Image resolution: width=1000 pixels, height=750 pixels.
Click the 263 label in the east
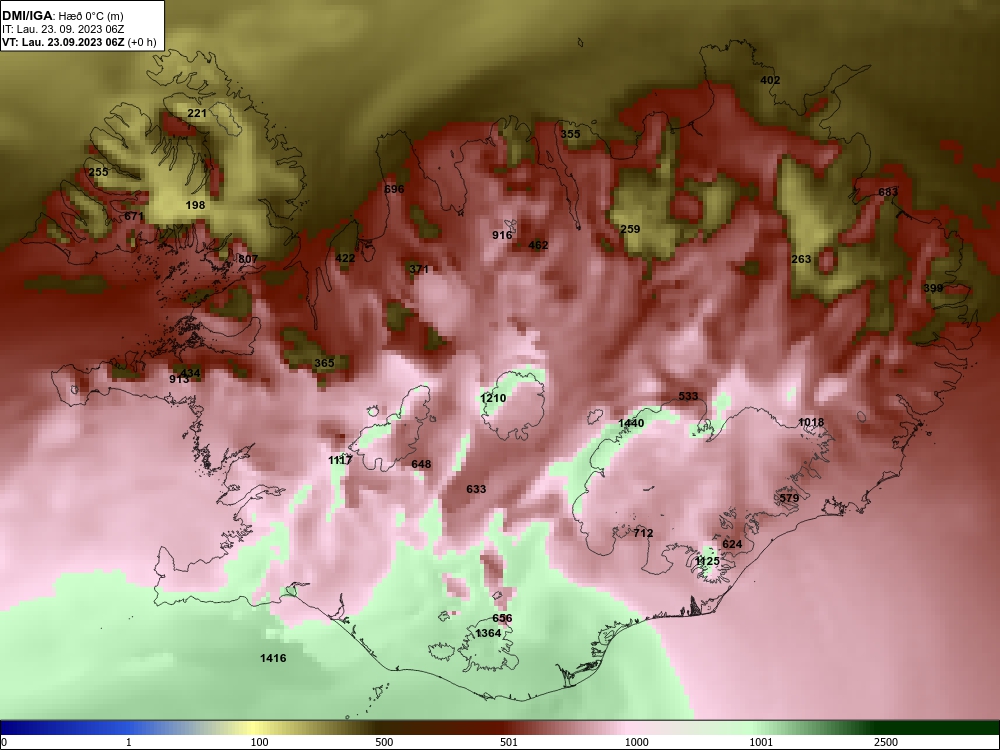tap(801, 259)
